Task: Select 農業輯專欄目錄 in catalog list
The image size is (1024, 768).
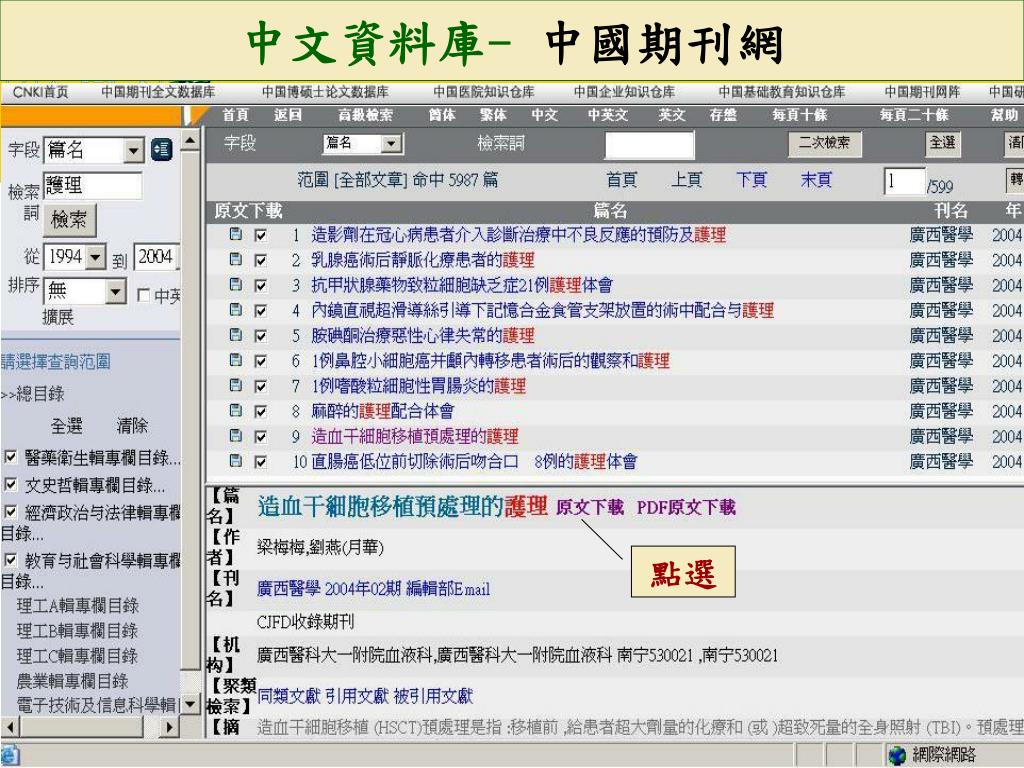Action: 72,681
